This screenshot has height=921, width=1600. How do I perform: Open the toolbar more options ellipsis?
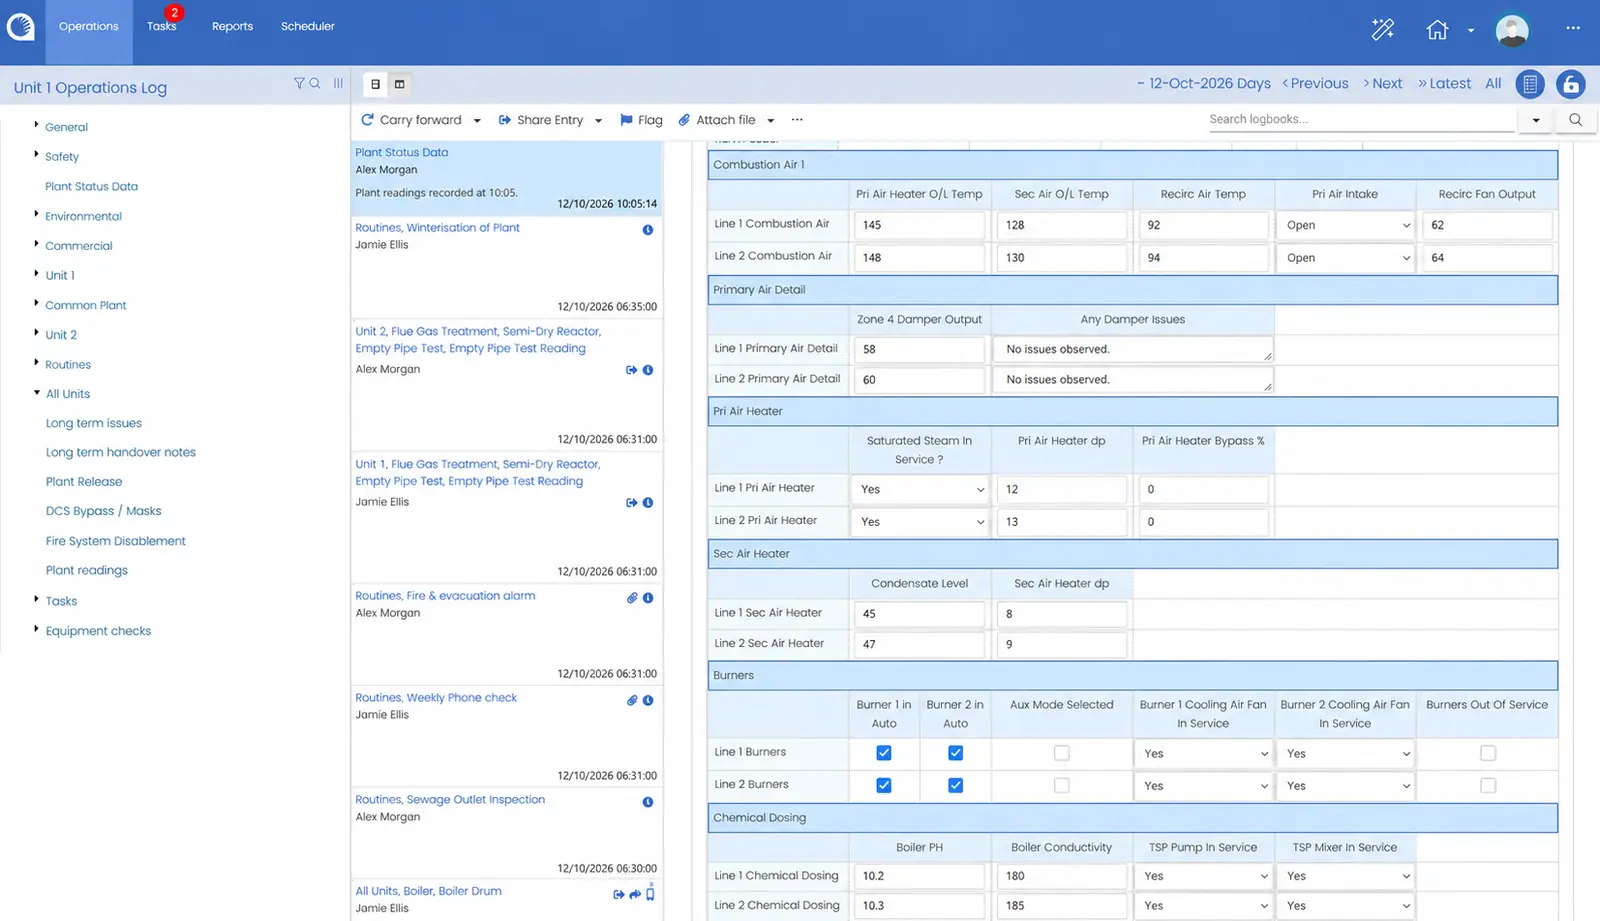(797, 120)
